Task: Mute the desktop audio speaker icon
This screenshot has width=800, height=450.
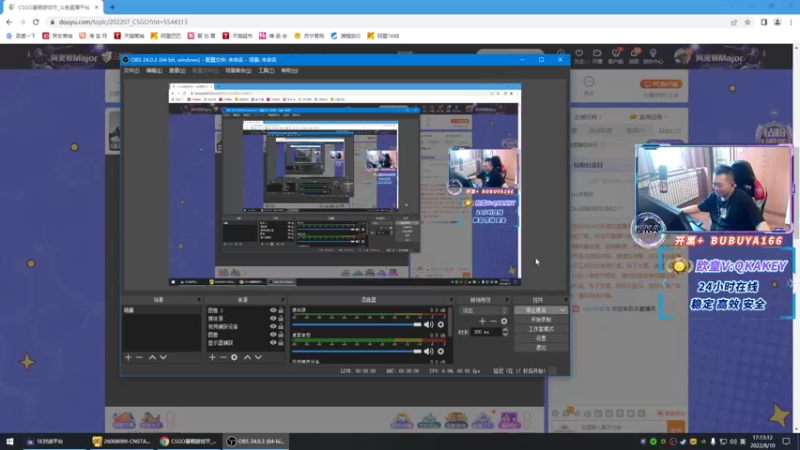Action: tap(429, 351)
